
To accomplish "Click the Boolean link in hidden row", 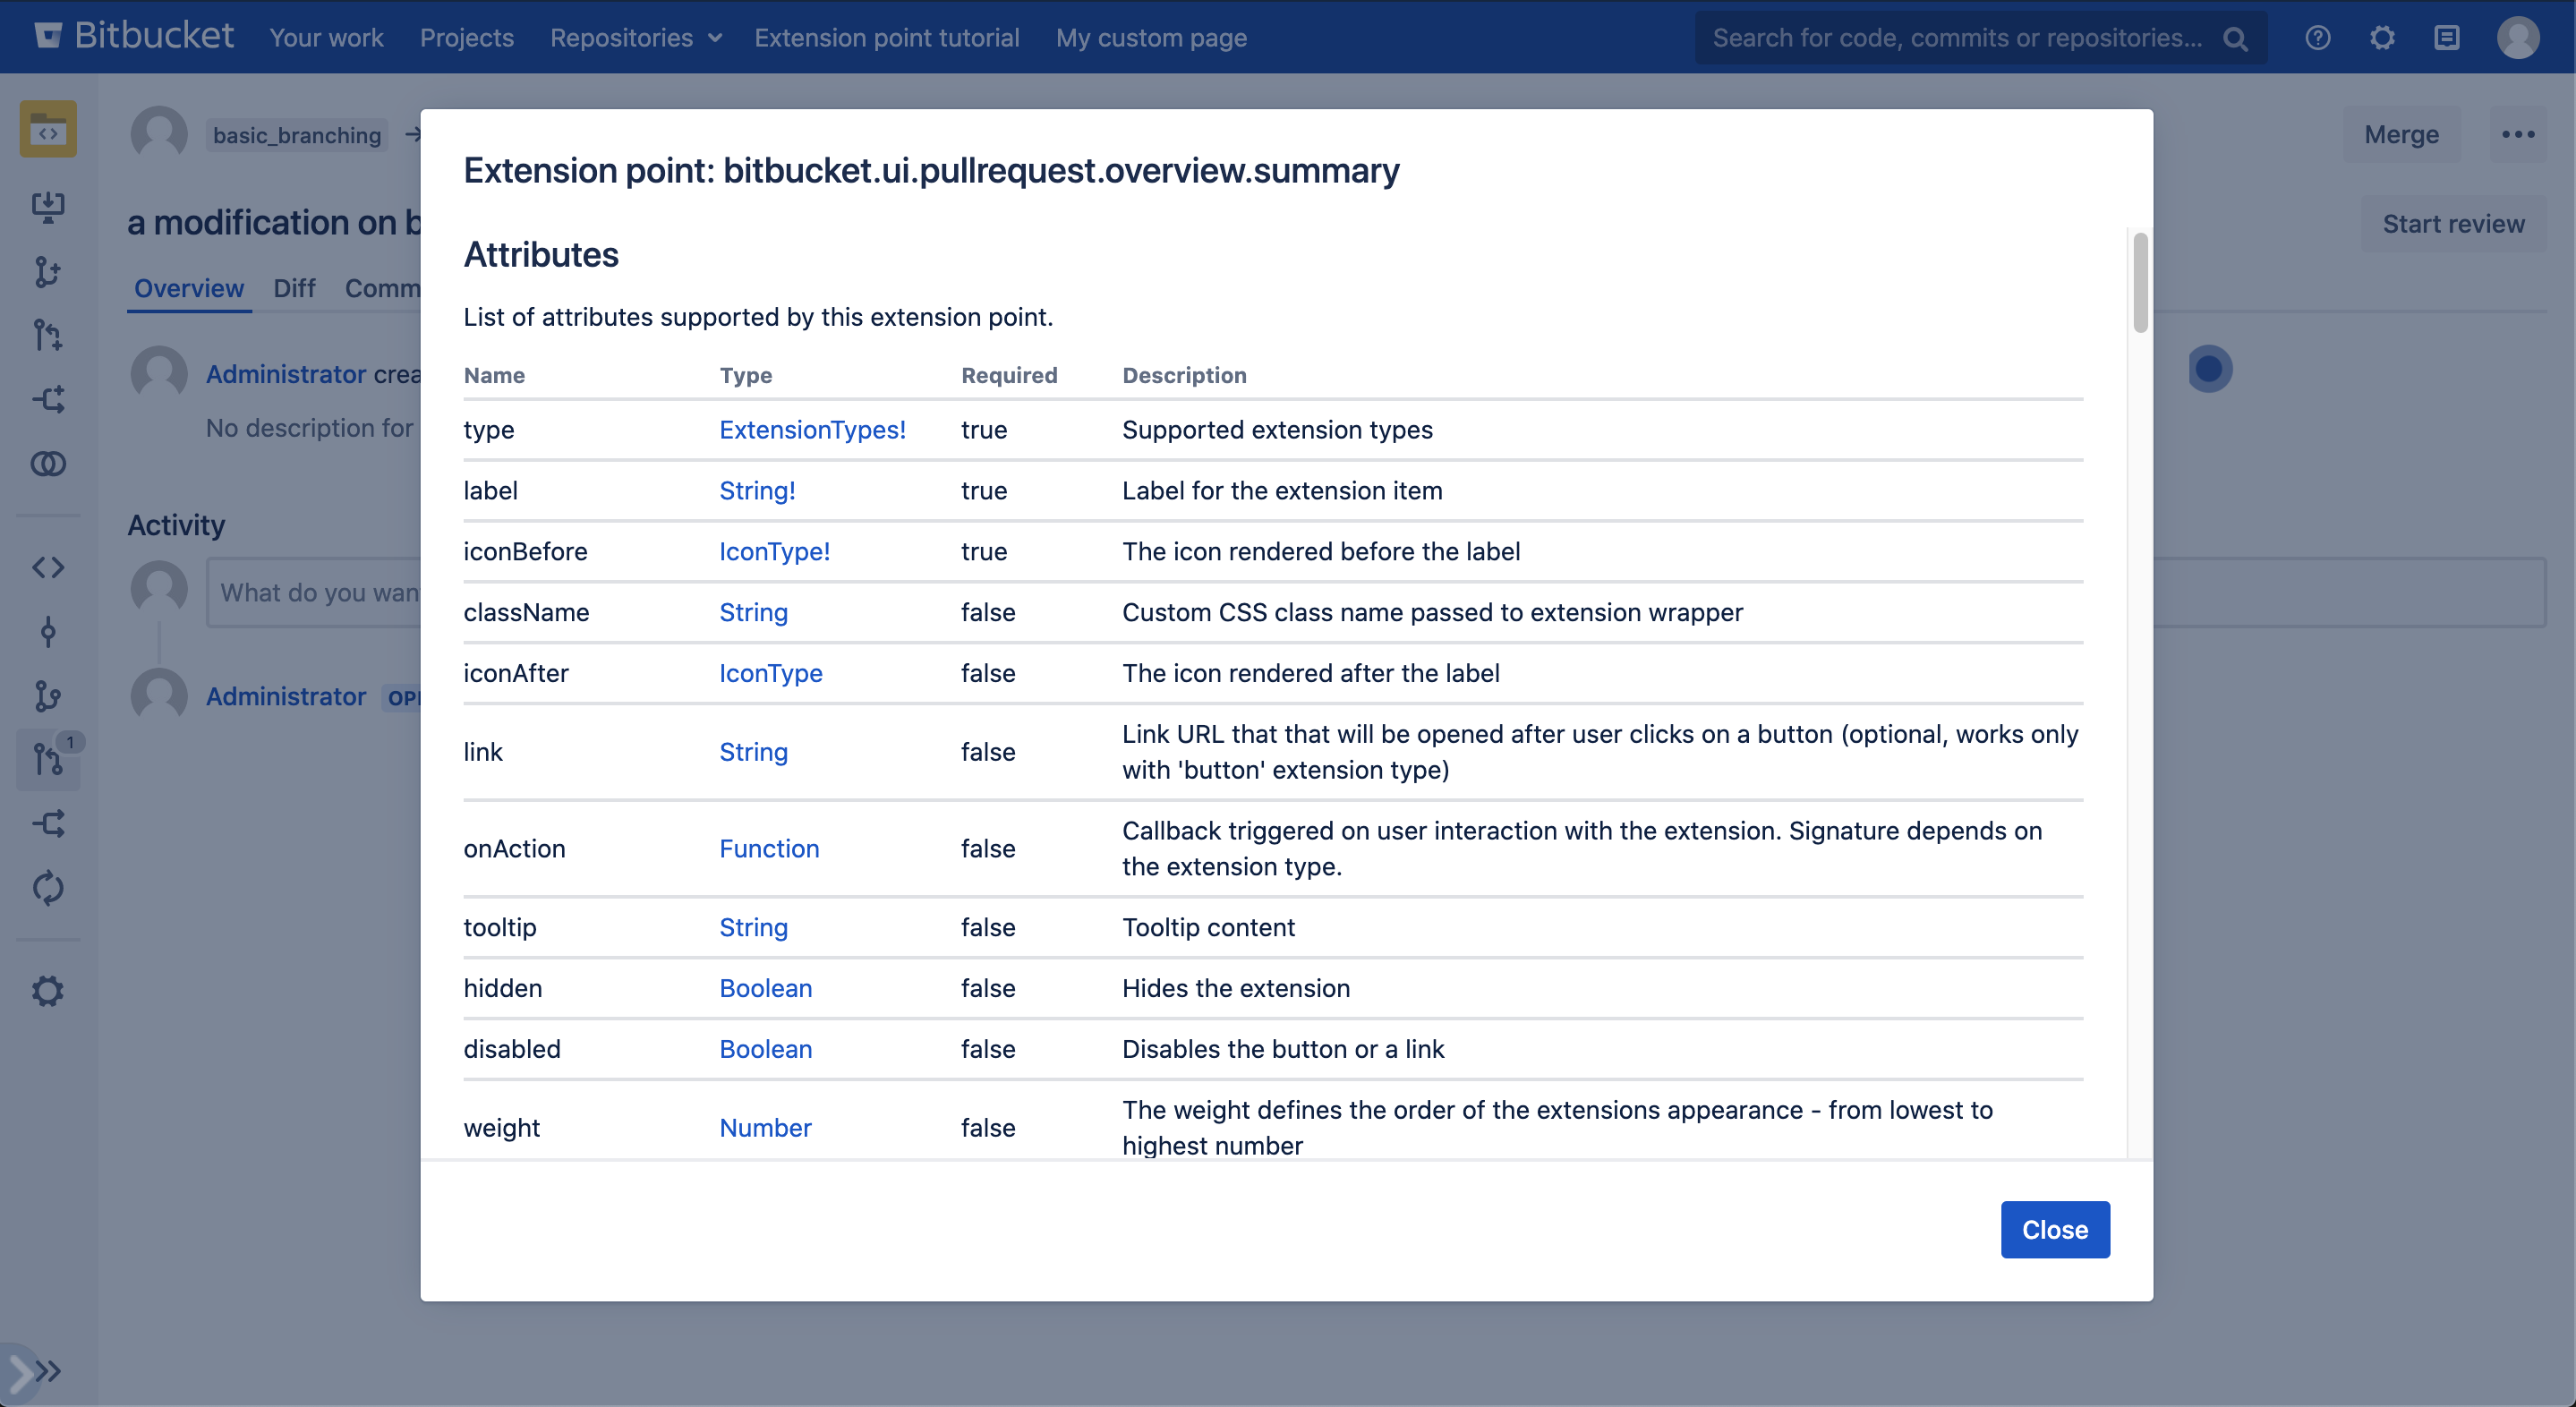I will [x=765, y=988].
